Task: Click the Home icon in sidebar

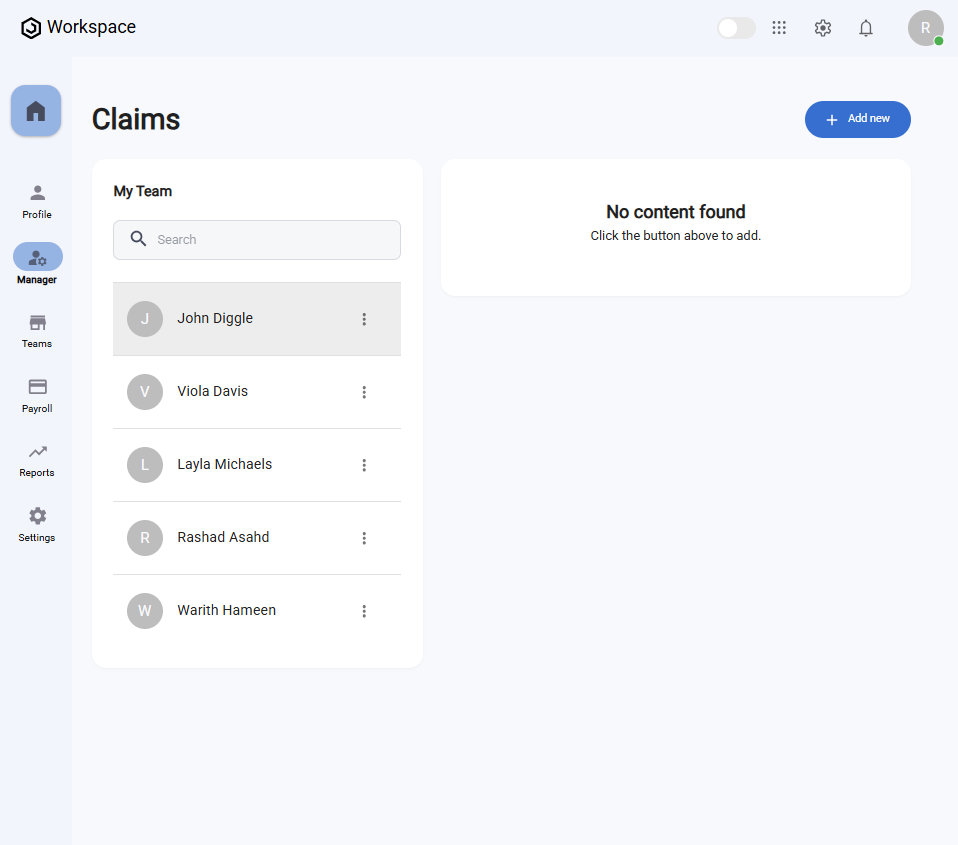Action: [x=36, y=110]
